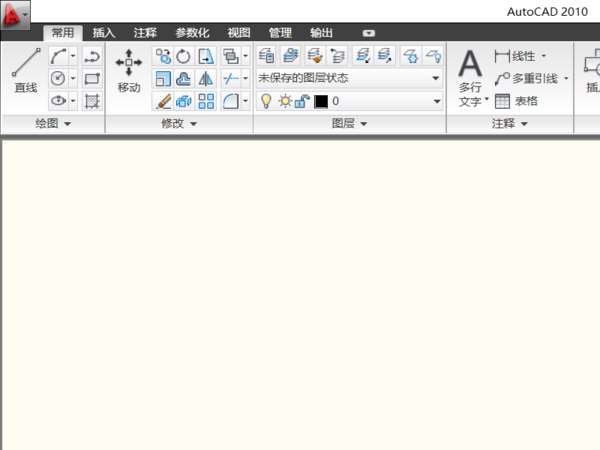Screen dimensions: 600x450
Task: Expand the 图层 panel title
Action: pos(349,124)
